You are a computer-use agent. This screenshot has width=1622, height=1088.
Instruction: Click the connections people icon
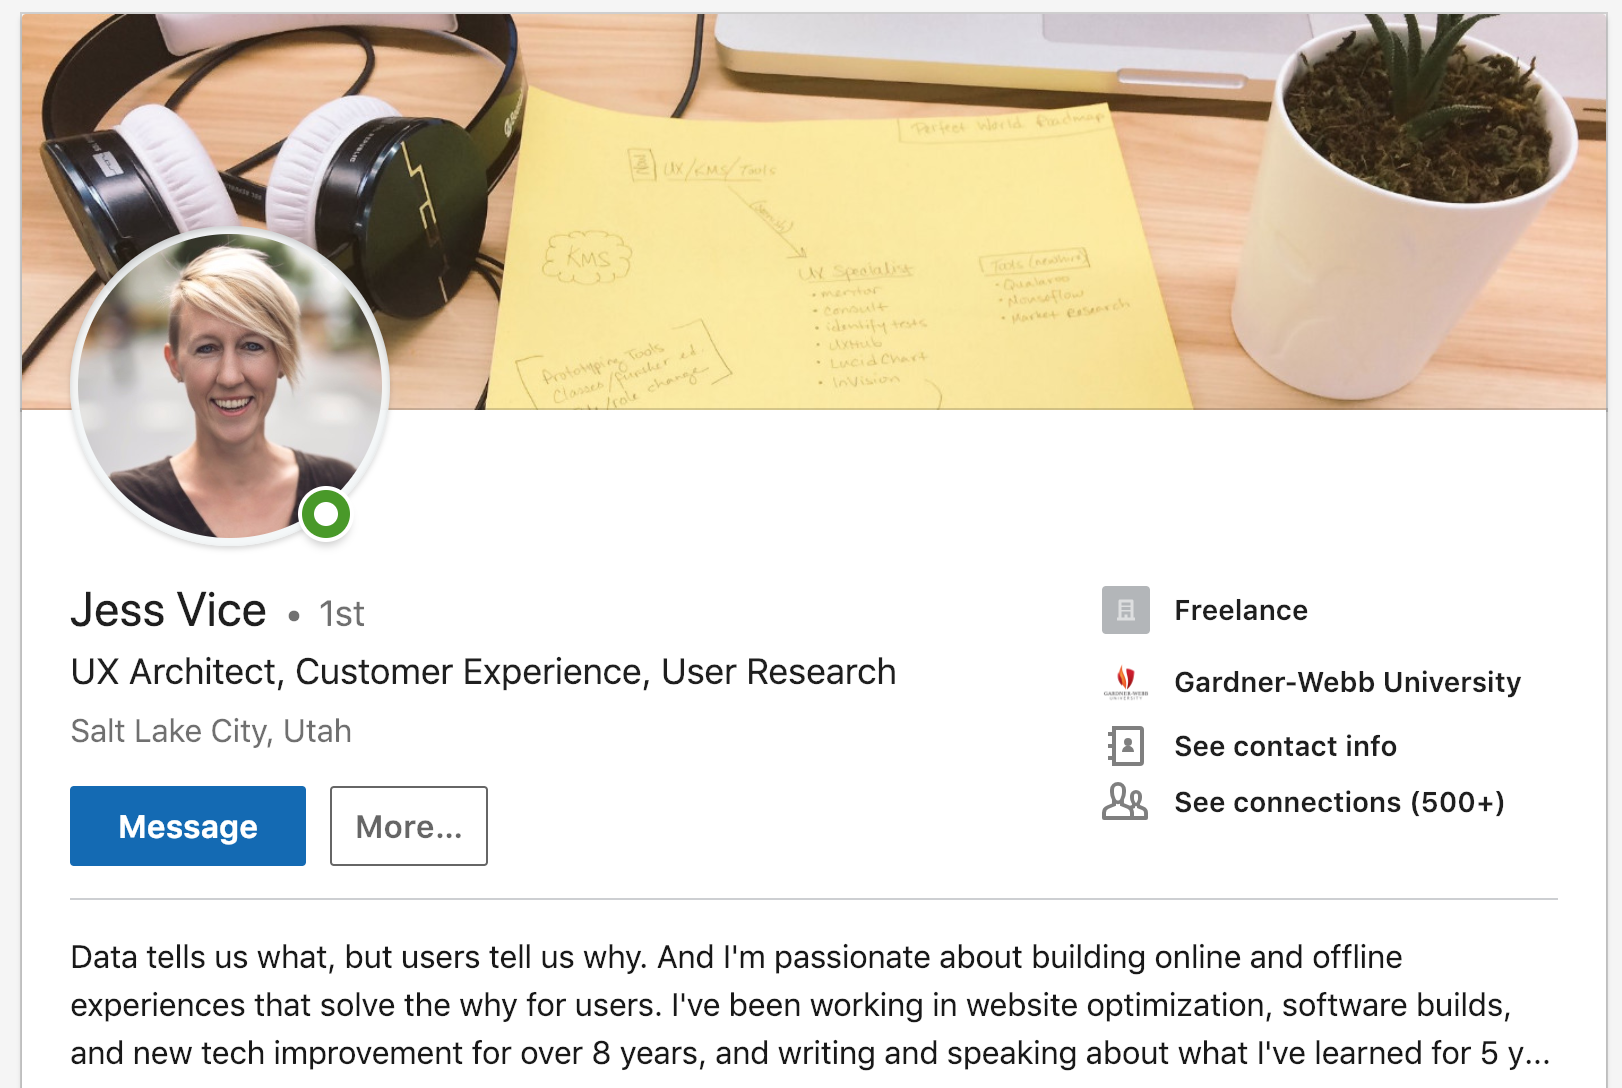1125,802
